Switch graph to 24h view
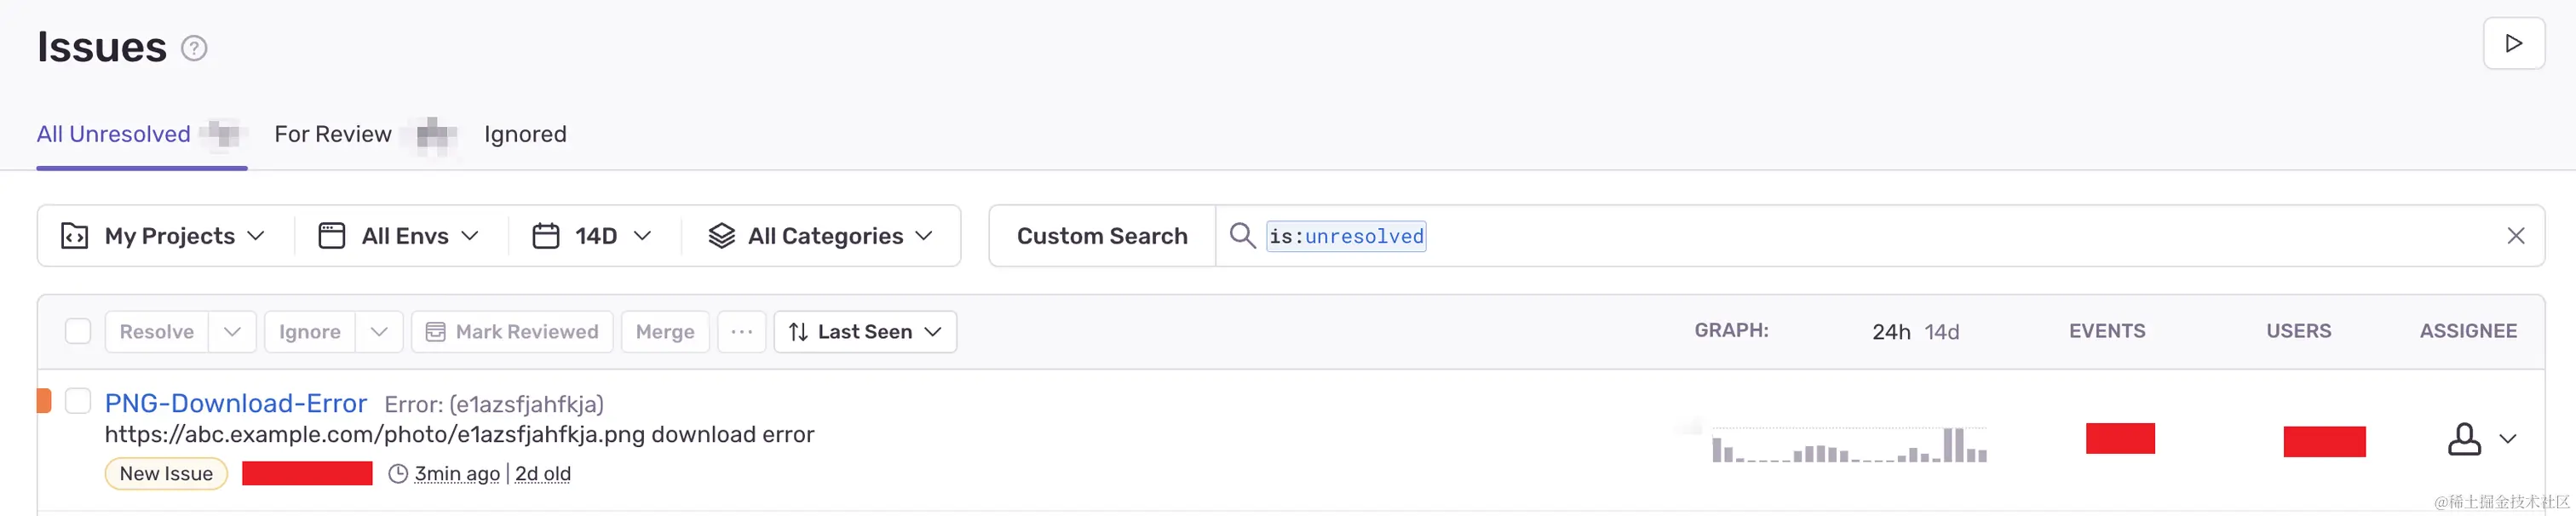Screen dimensions: 2576x516 [x=1890, y=332]
